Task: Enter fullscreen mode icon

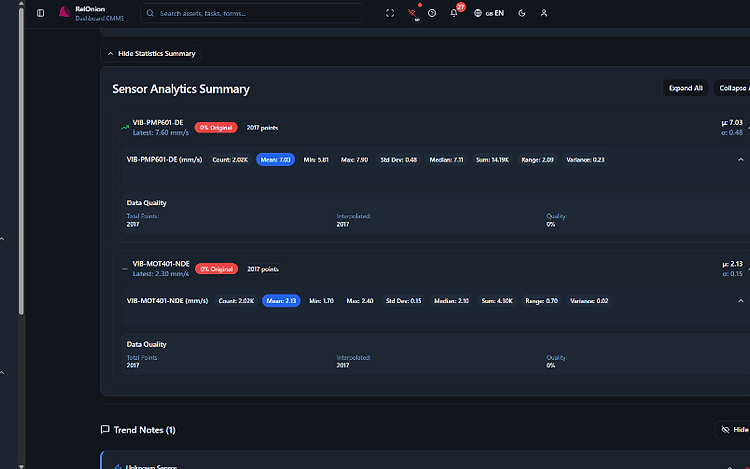Action: pos(390,13)
